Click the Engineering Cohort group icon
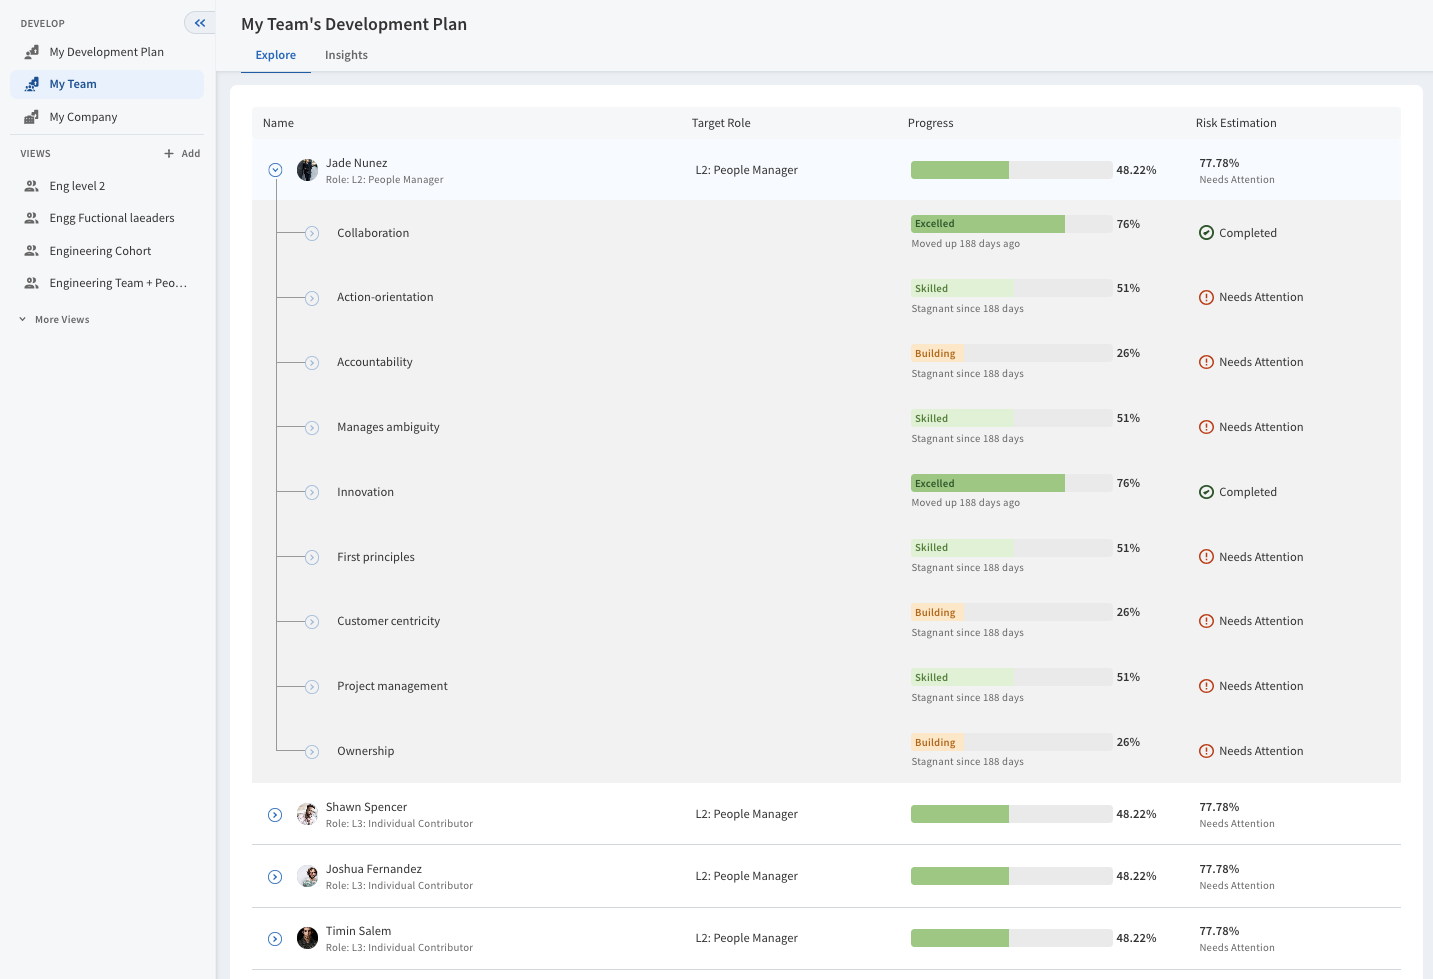Image resolution: width=1433 pixels, height=979 pixels. [x=31, y=251]
